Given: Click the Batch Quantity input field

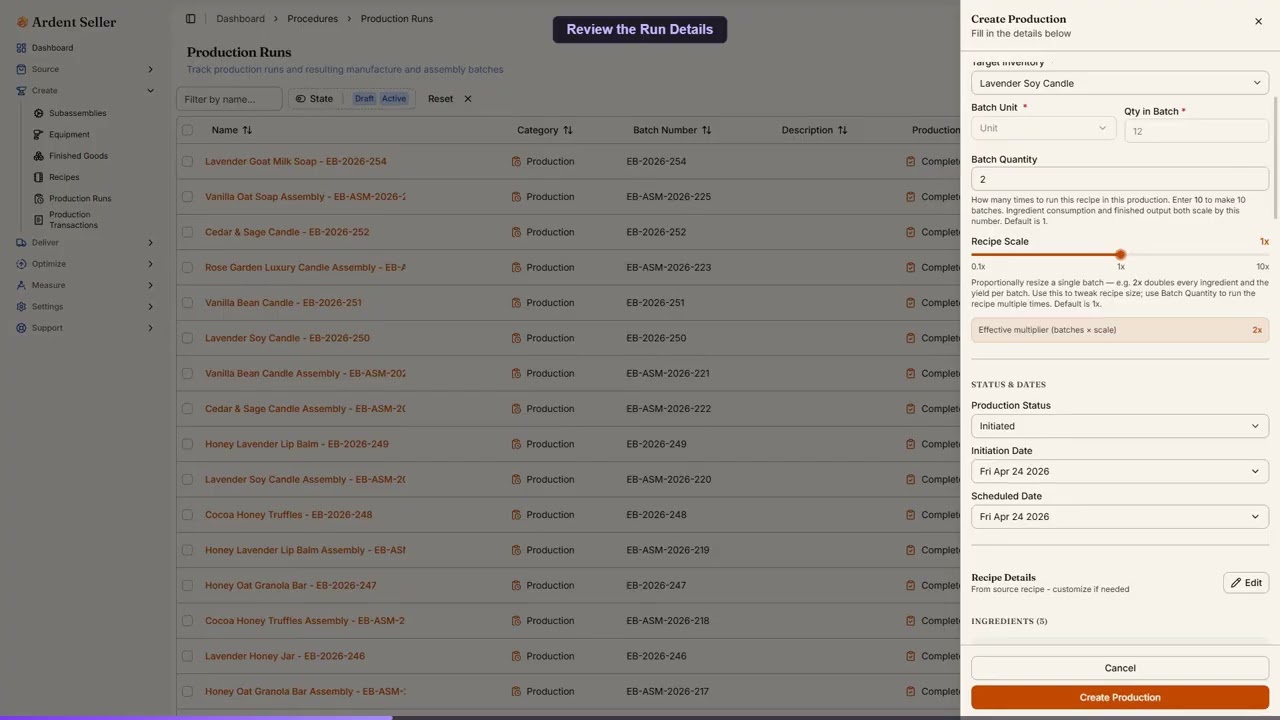Looking at the screenshot, I should pyautogui.click(x=1120, y=179).
